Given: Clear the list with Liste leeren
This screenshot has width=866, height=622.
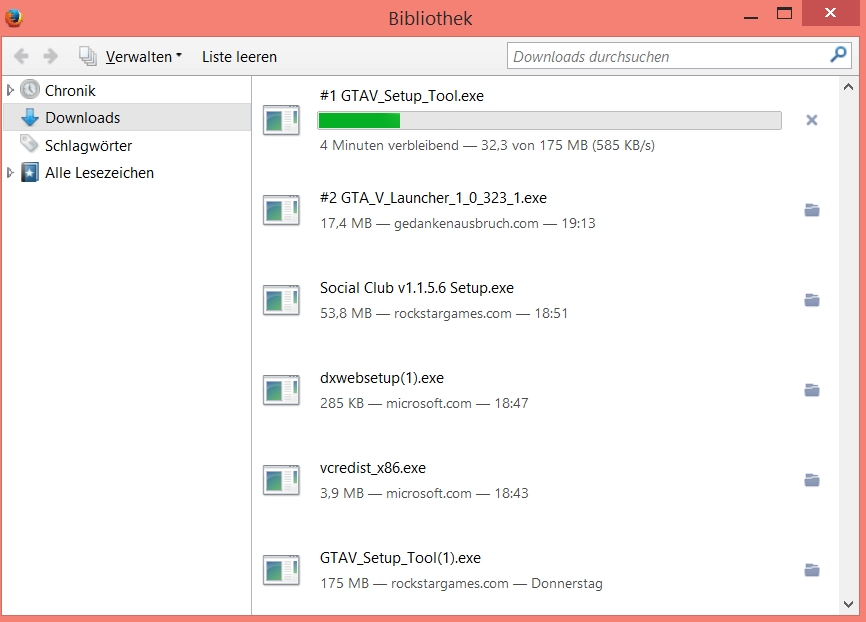Looking at the screenshot, I should [x=239, y=56].
